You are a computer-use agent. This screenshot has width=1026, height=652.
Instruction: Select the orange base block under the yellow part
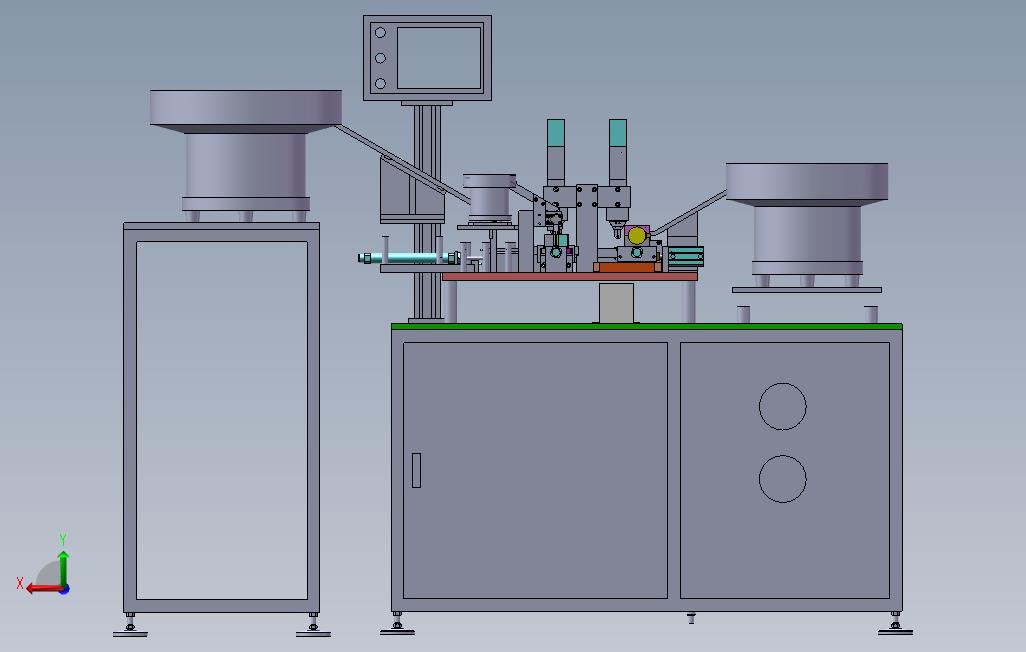coord(627,267)
